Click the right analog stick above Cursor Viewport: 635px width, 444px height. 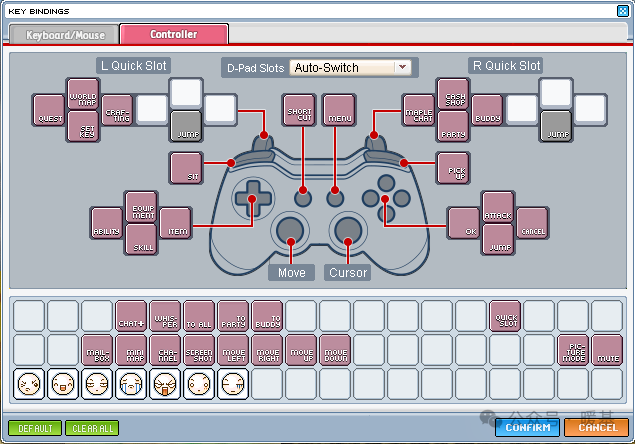(348, 230)
